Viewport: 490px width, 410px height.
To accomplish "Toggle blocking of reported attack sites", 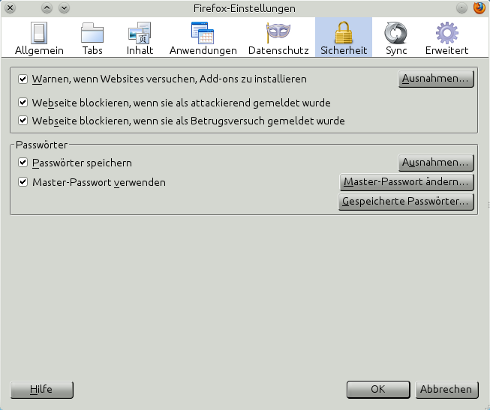I will pyautogui.click(x=23, y=102).
